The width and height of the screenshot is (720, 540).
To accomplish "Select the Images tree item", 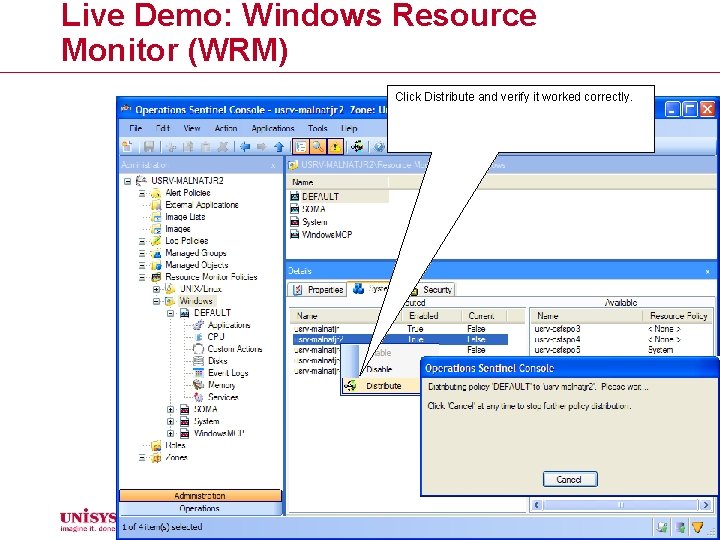I will [178, 229].
